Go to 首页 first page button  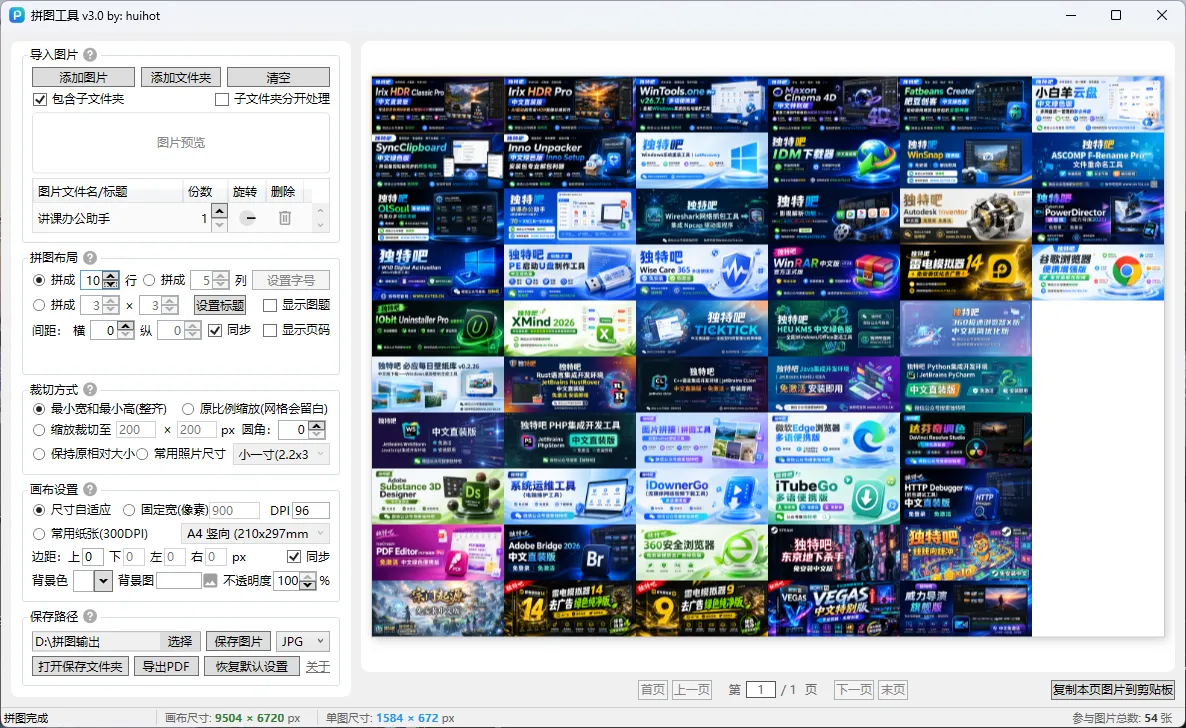653,689
